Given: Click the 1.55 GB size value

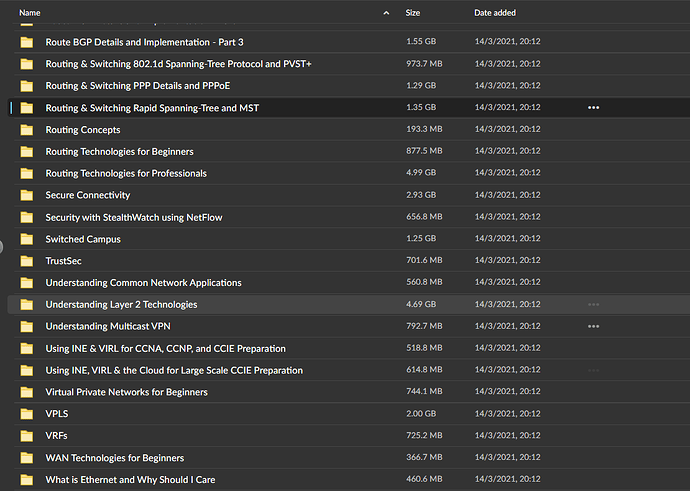Looking at the screenshot, I should coord(421,41).
